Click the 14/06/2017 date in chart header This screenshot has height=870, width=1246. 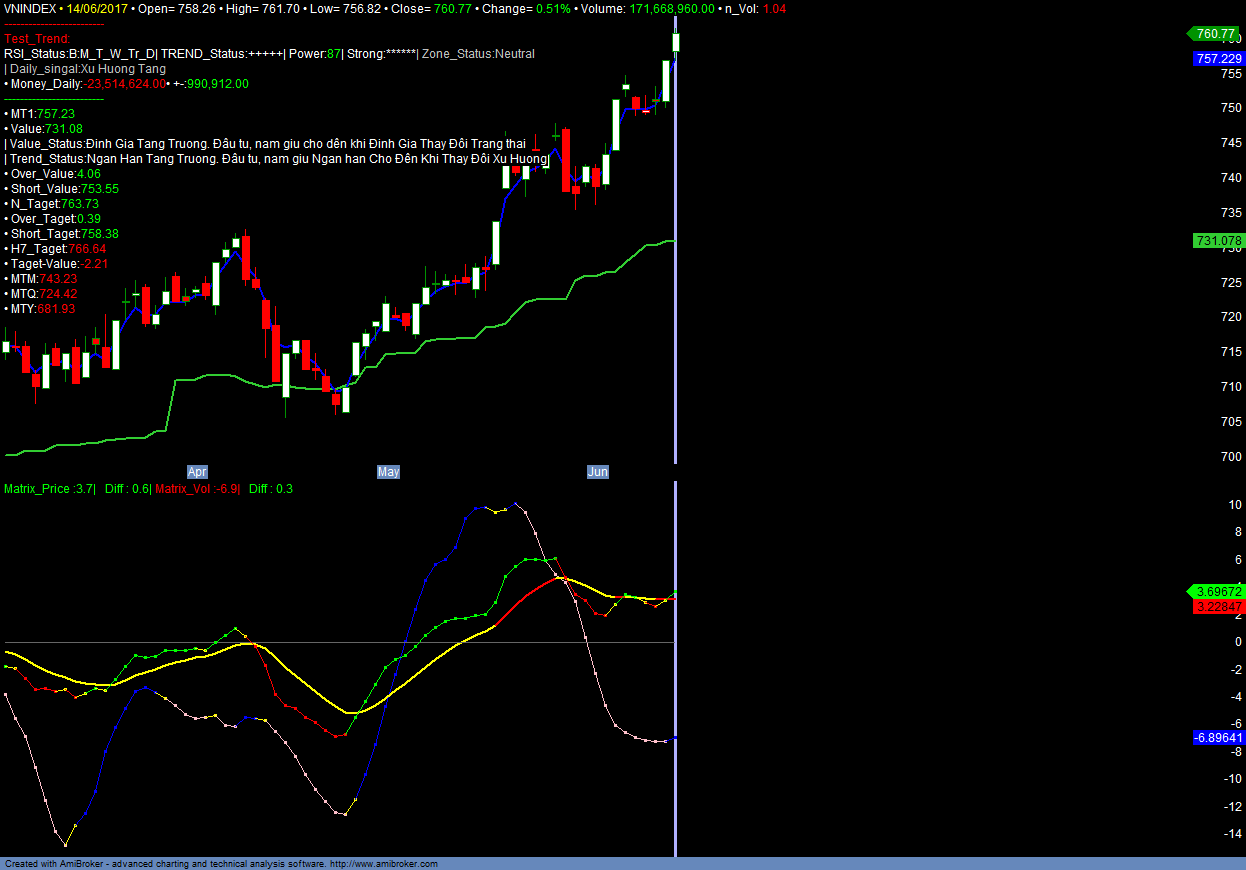(97, 8)
